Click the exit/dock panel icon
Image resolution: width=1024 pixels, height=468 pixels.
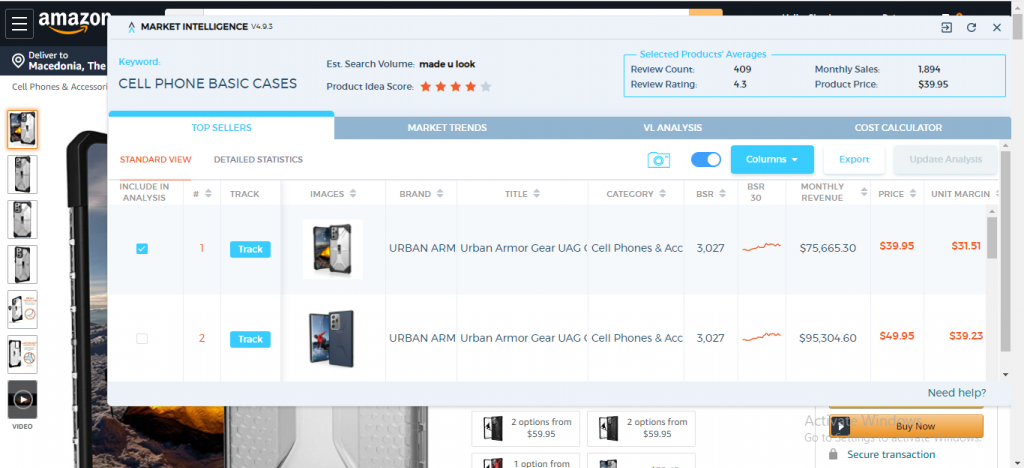[x=946, y=27]
